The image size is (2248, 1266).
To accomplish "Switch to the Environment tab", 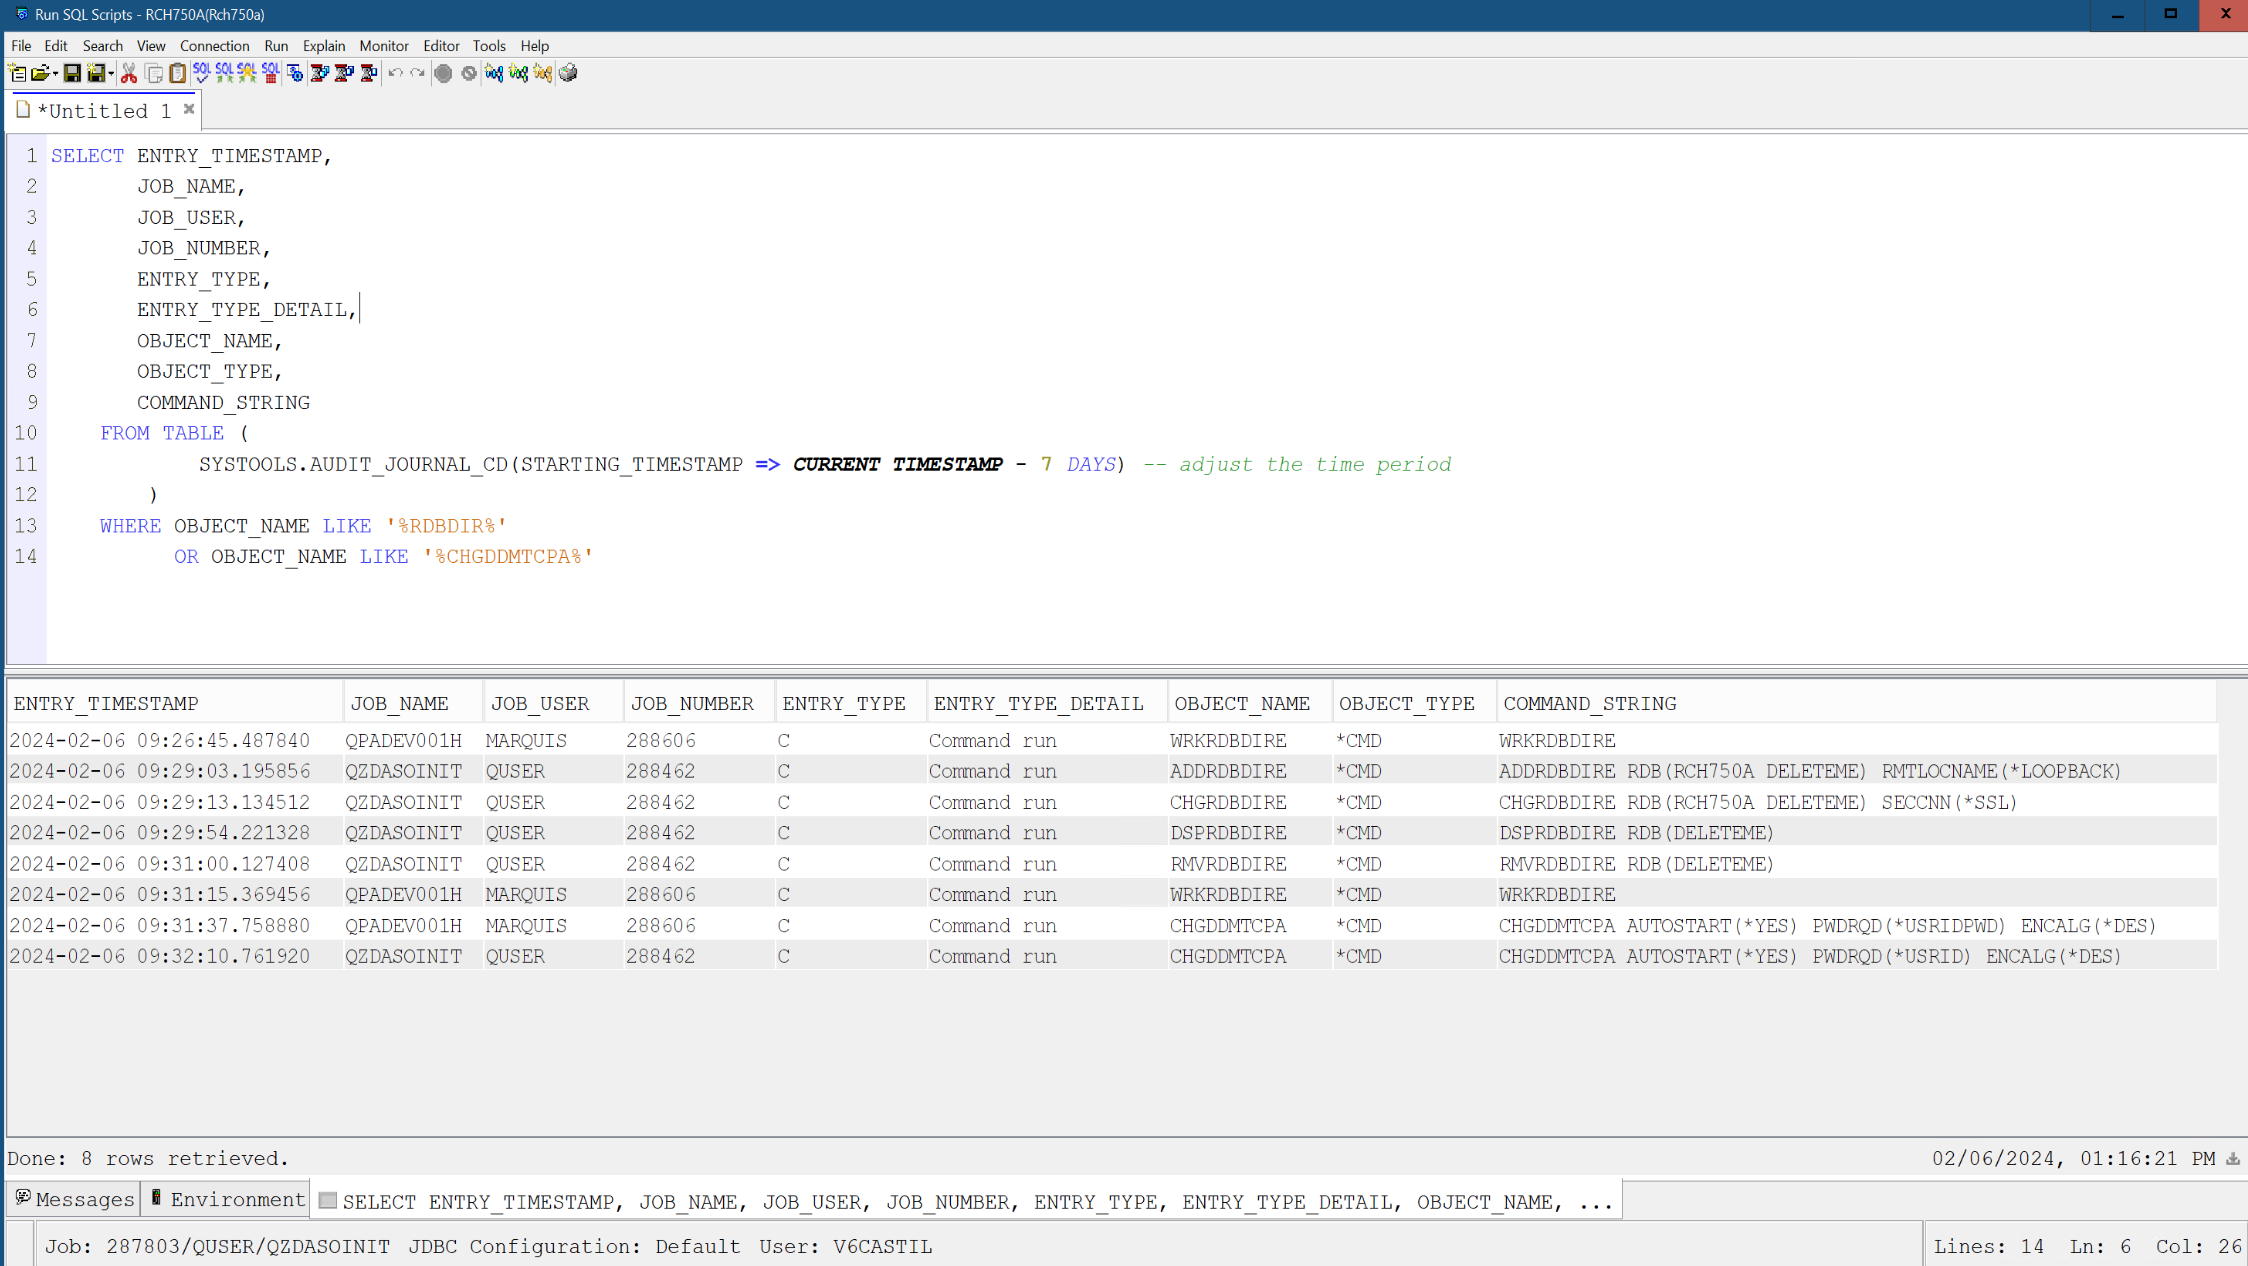I will (225, 1199).
